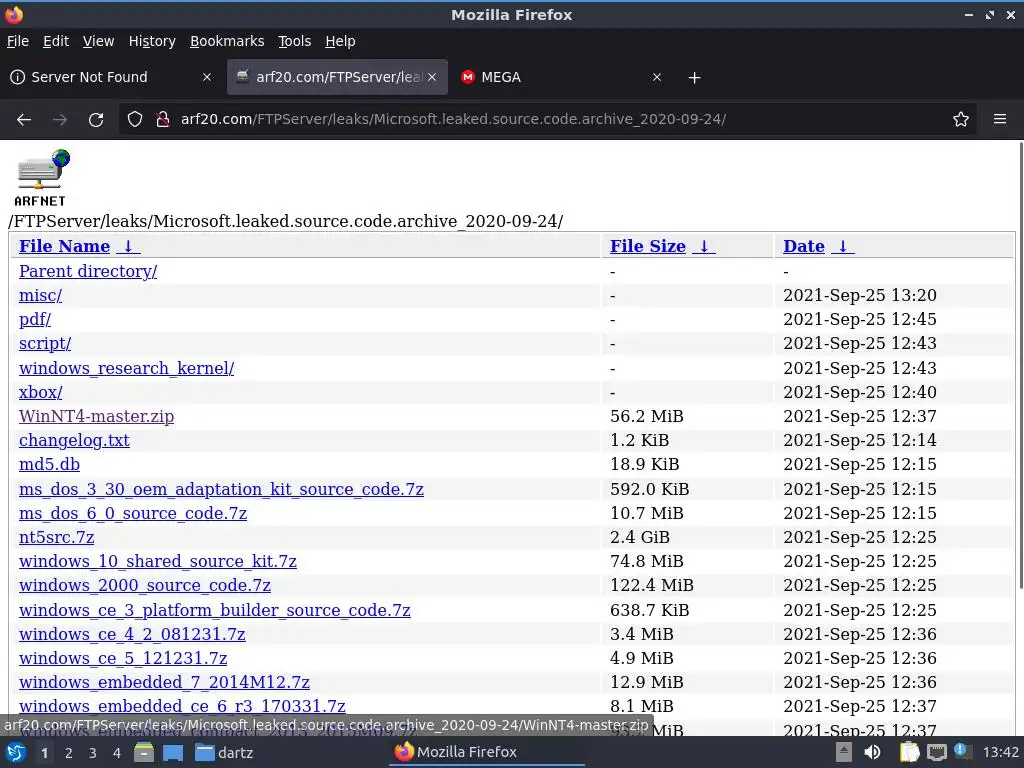
Task: Download ms_dos_3_30_oem_adaptation_kit_source_code.7z
Action: tap(221, 489)
